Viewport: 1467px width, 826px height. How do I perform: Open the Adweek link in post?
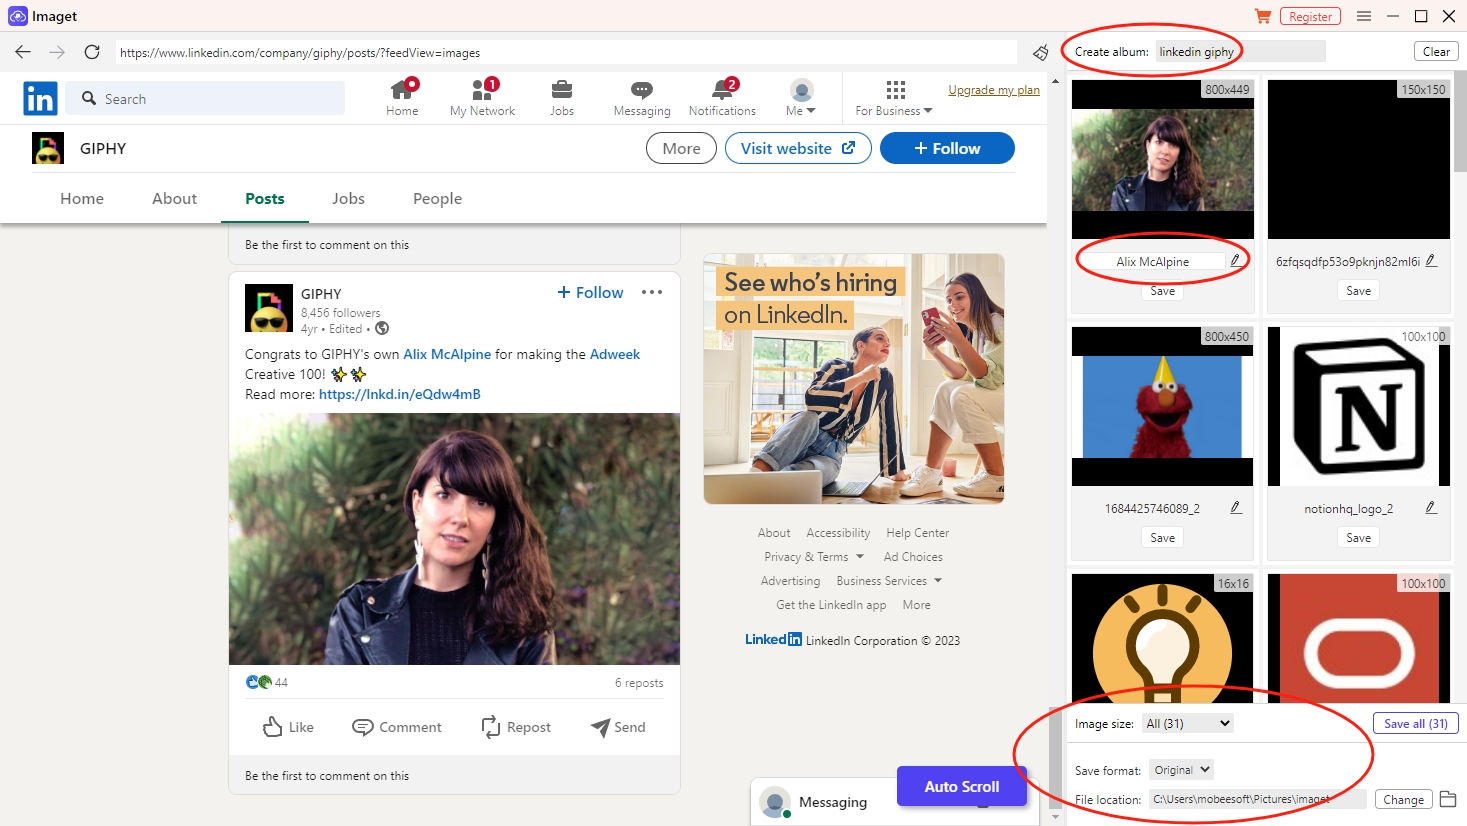pos(615,354)
